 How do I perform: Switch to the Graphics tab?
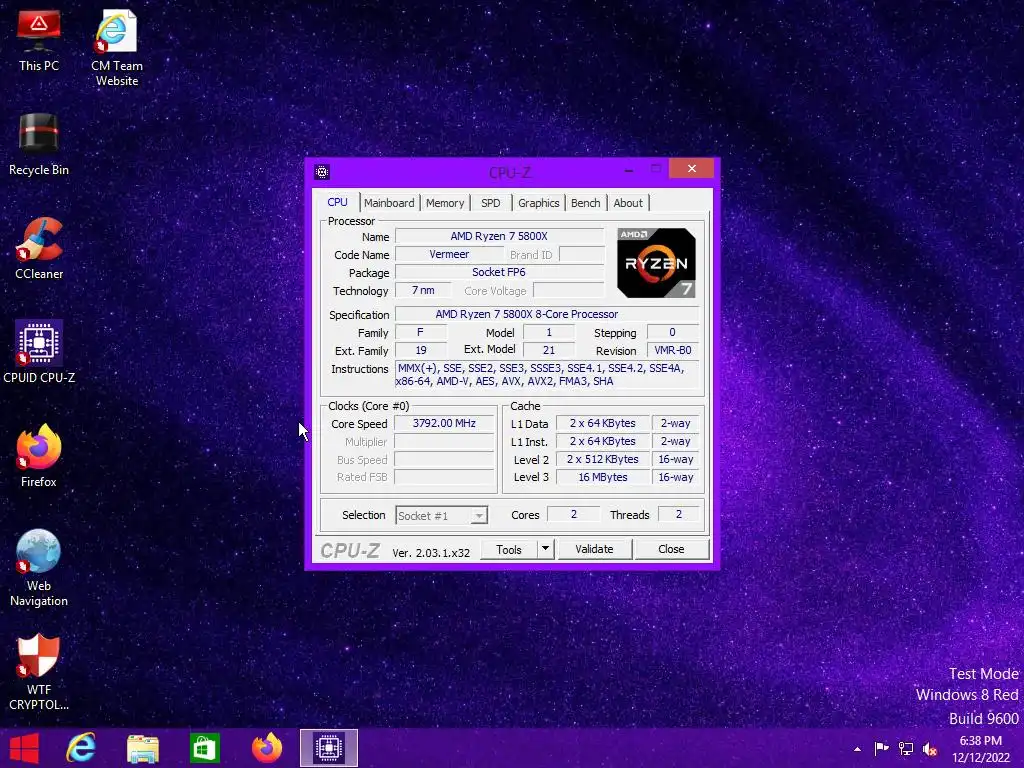click(x=539, y=203)
